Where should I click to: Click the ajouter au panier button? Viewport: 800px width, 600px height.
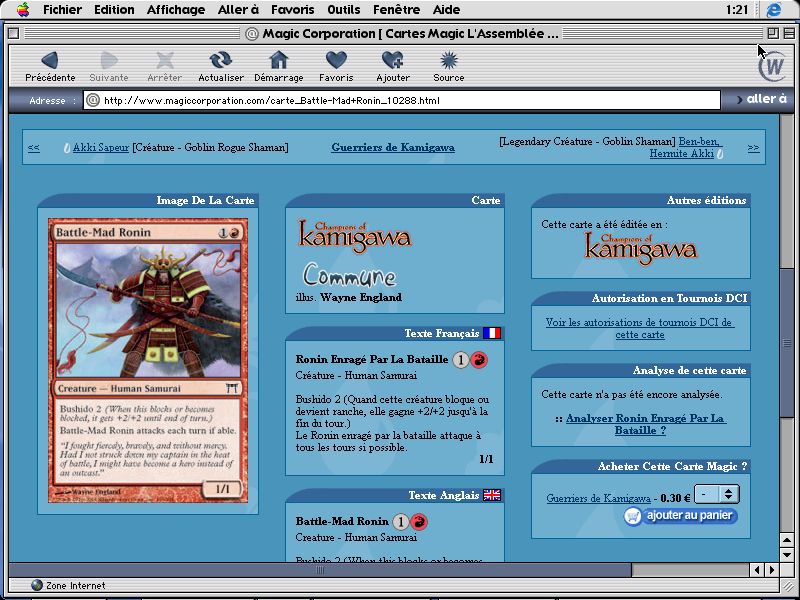point(681,516)
